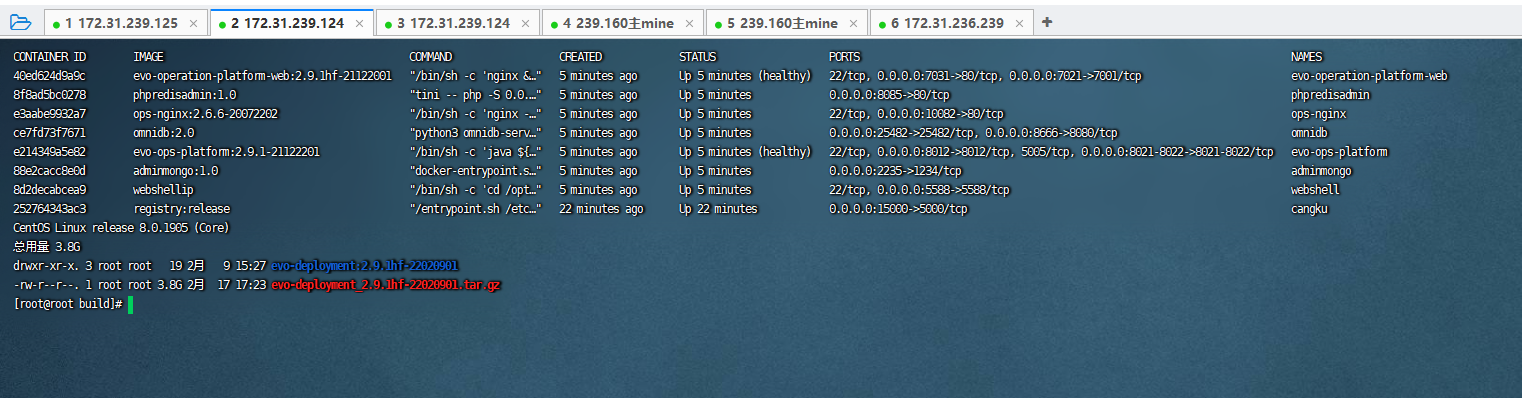This screenshot has width=1522, height=398.
Task: Click the NAMES column header
Action: [1307, 57]
